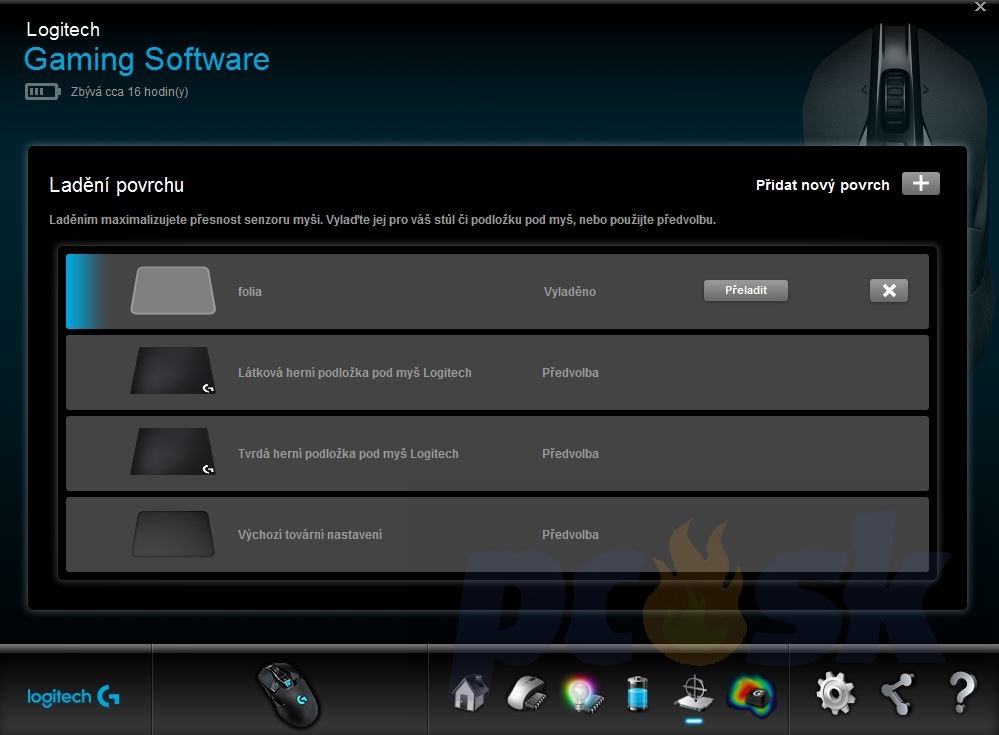Open the input analysis heatmap icon
Image resolution: width=999 pixels, height=735 pixels.
point(752,696)
